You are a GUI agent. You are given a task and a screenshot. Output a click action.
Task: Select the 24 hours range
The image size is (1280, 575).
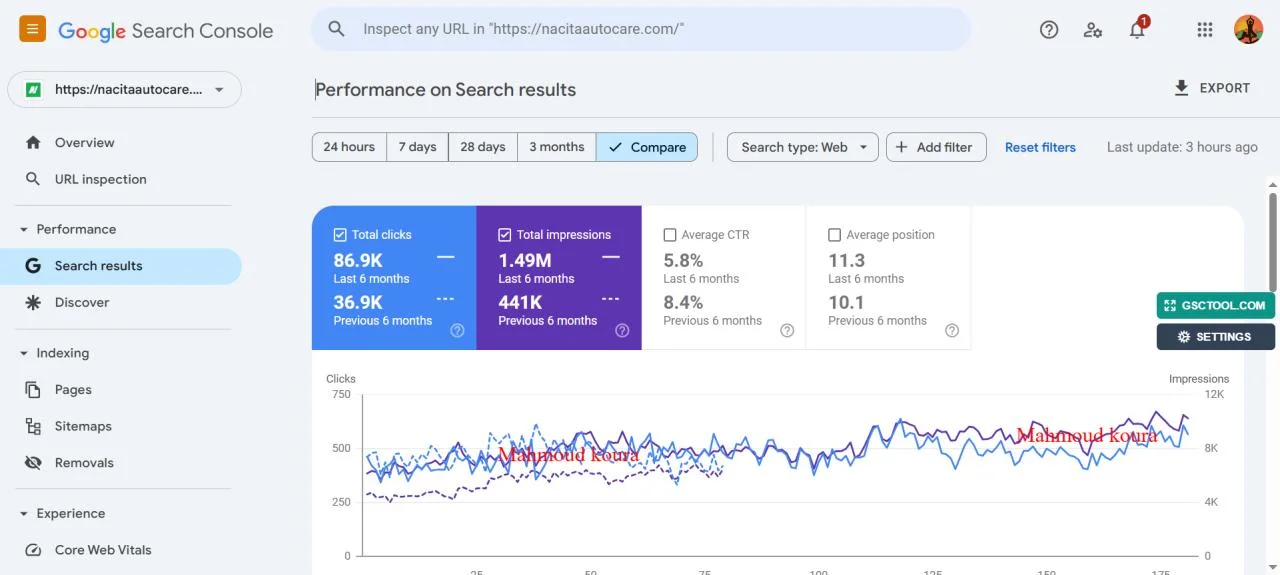349,147
